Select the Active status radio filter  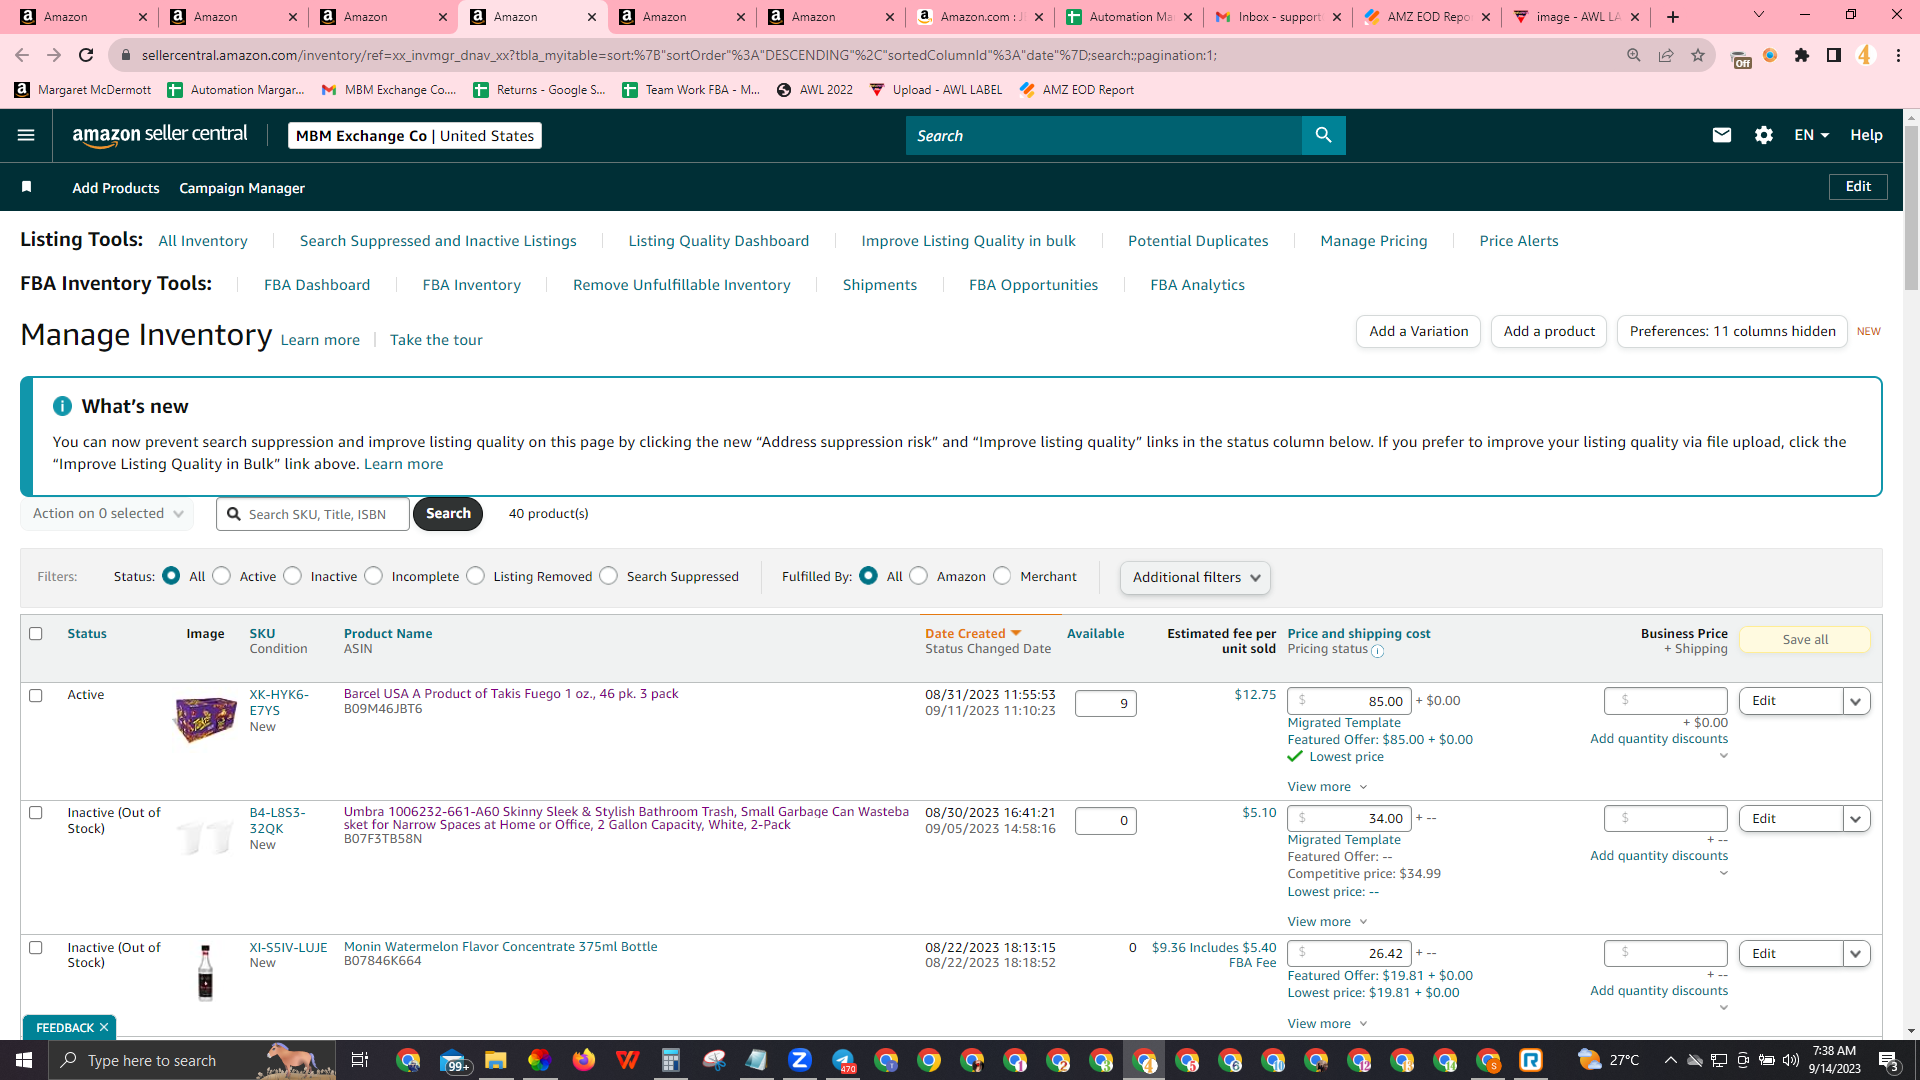click(222, 576)
